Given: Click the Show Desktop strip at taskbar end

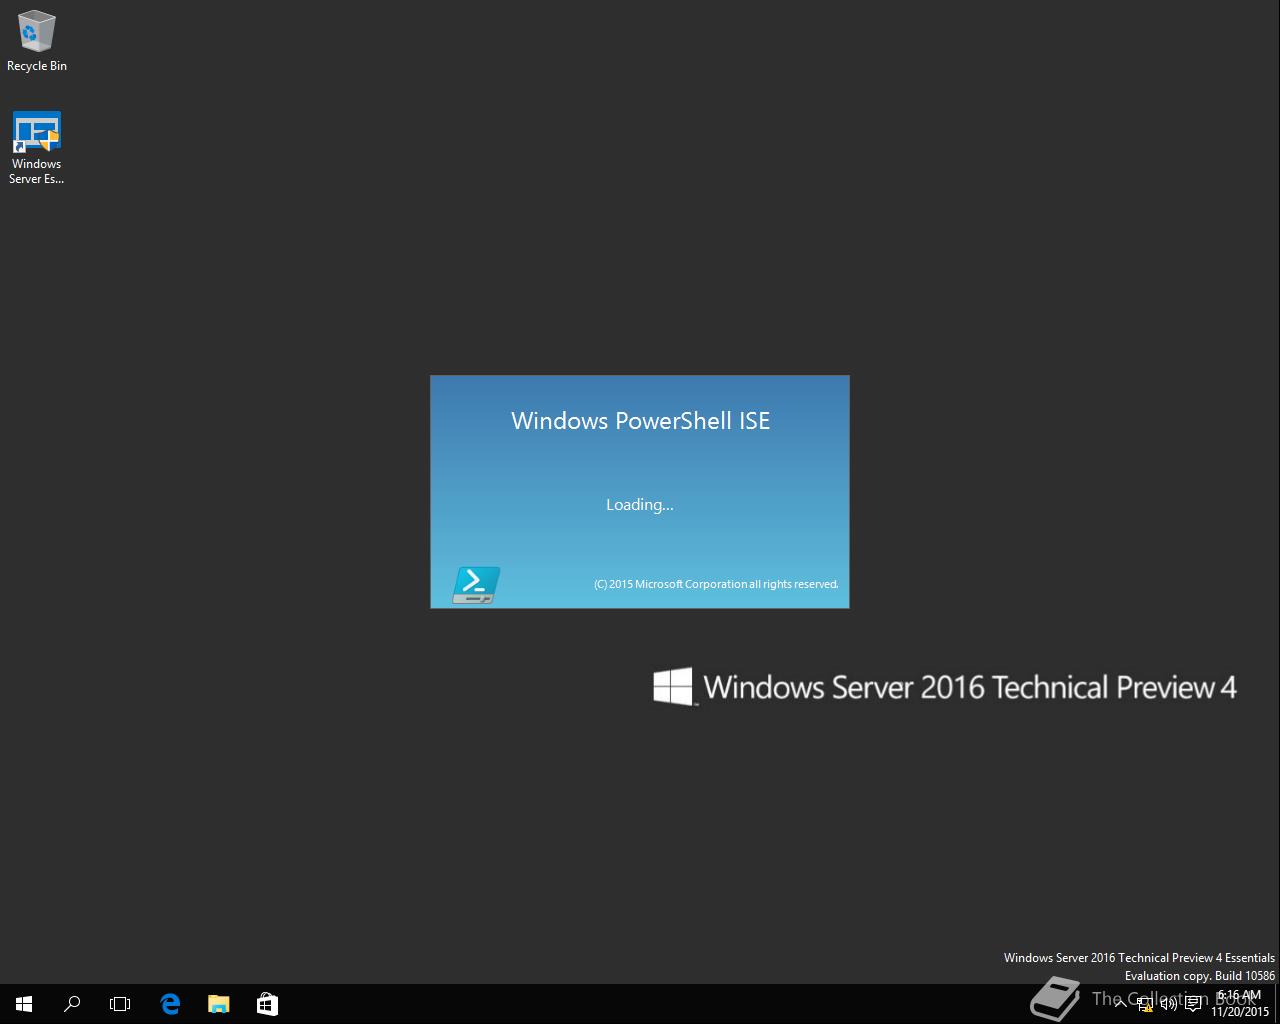Looking at the screenshot, I should click(x=1277, y=1004).
